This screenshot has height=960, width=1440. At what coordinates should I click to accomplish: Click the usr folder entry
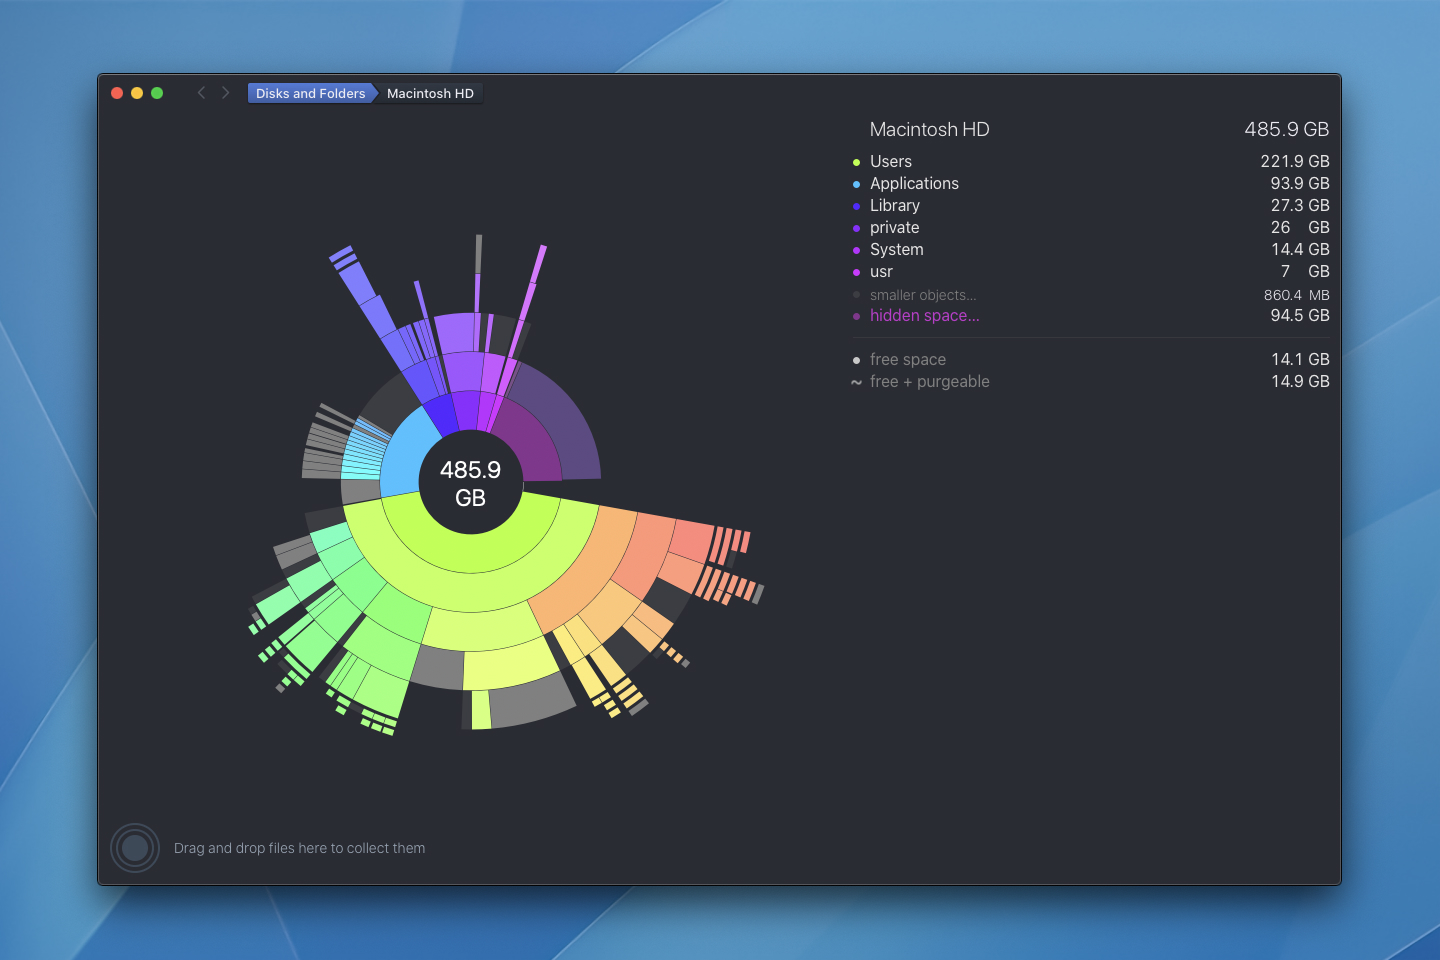(x=881, y=272)
